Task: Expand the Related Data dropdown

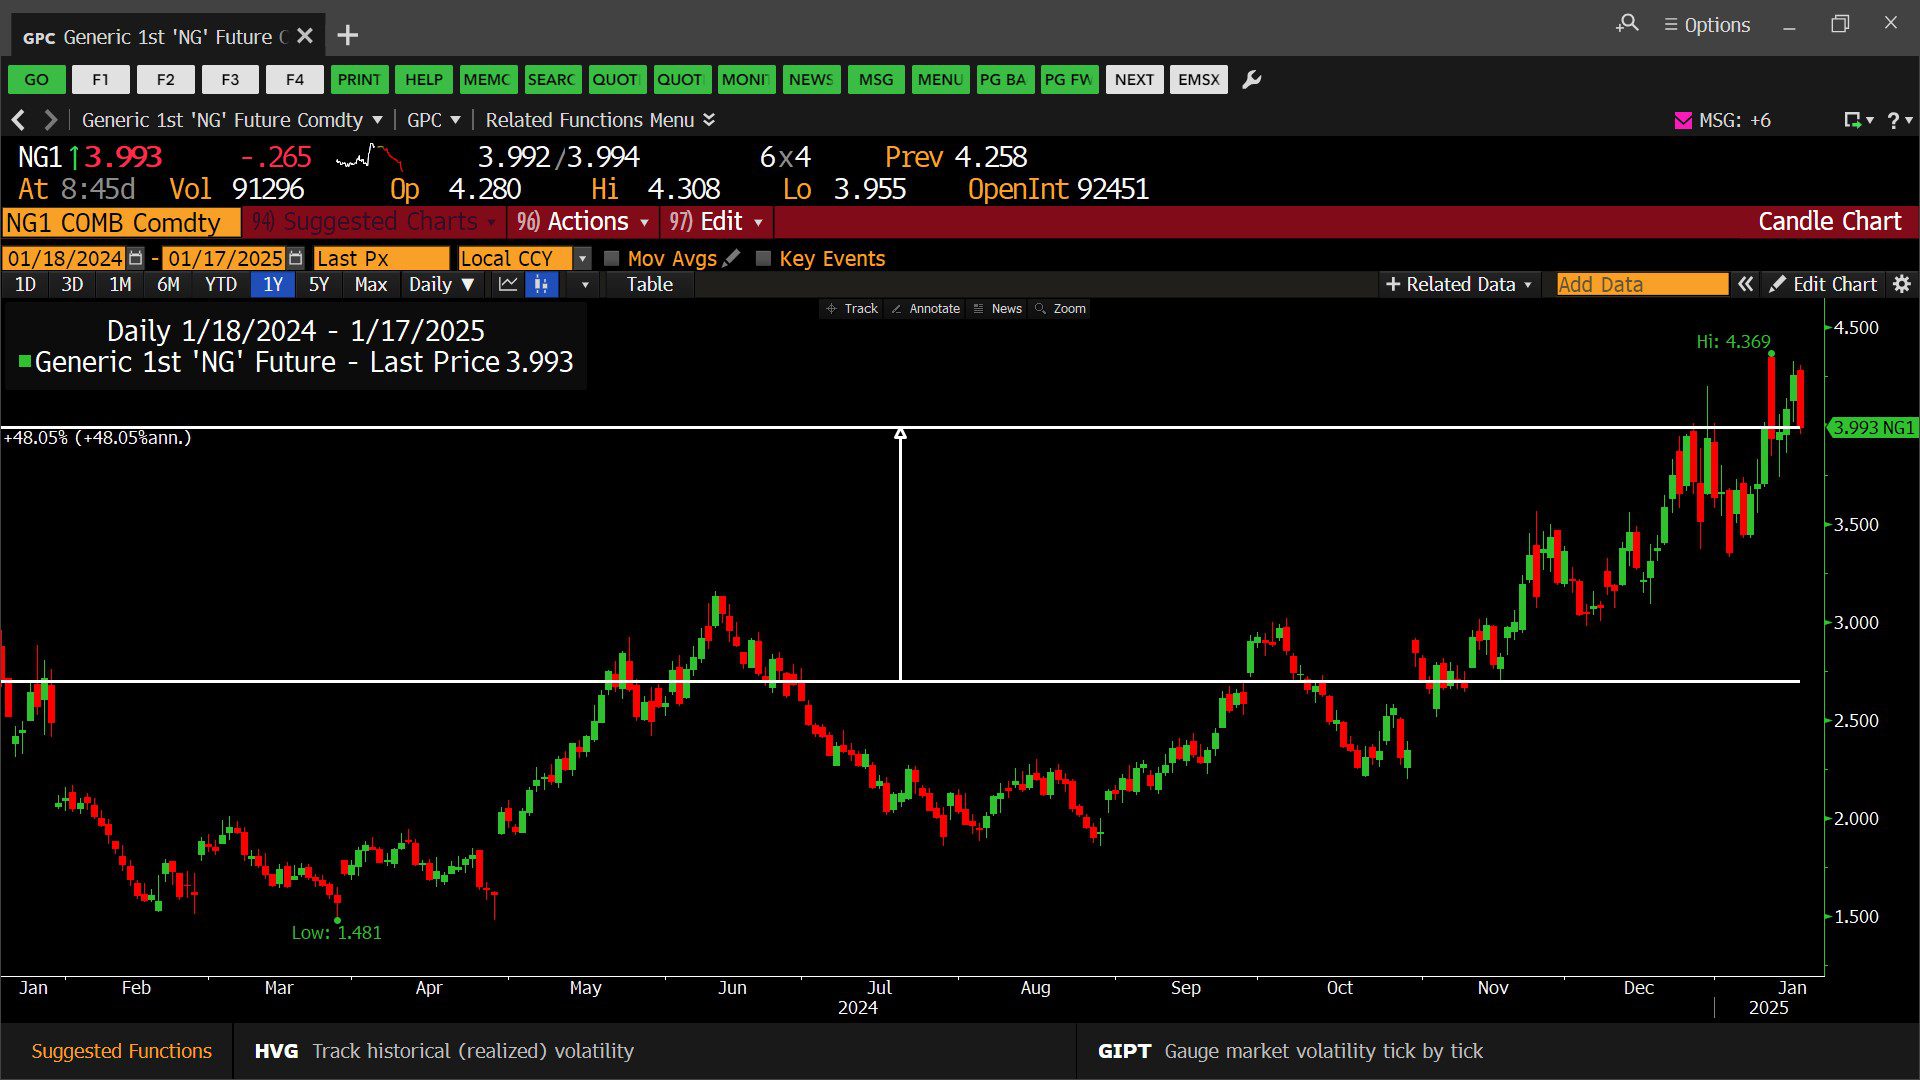Action: point(1459,285)
